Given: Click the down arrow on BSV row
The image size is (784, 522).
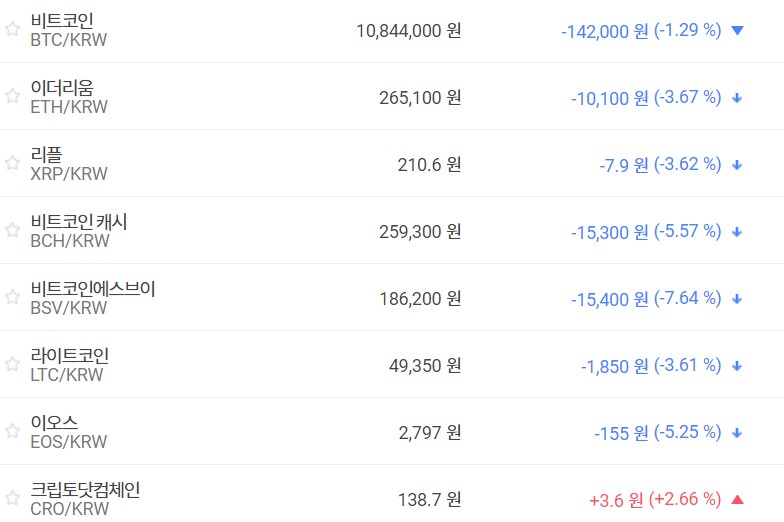Looking at the screenshot, I should [x=737, y=299].
